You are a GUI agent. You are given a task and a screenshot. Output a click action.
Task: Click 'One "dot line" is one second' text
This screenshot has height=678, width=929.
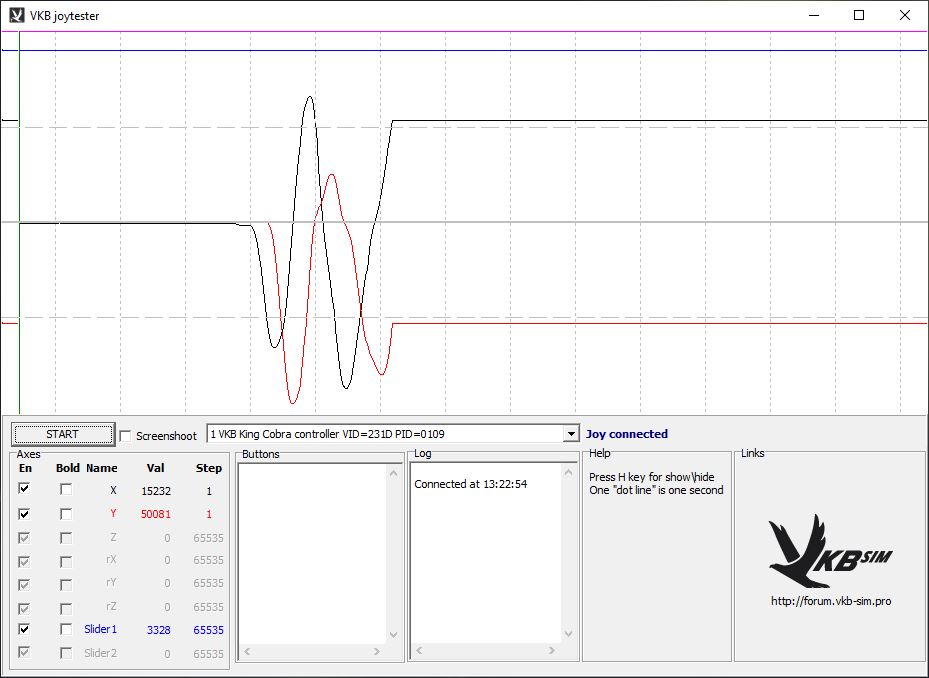point(656,490)
